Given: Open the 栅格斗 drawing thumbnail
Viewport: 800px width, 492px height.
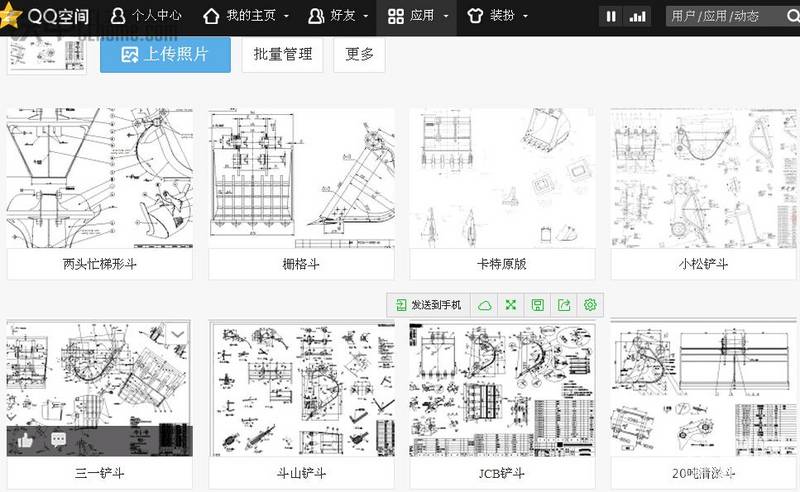Looking at the screenshot, I should [x=301, y=178].
